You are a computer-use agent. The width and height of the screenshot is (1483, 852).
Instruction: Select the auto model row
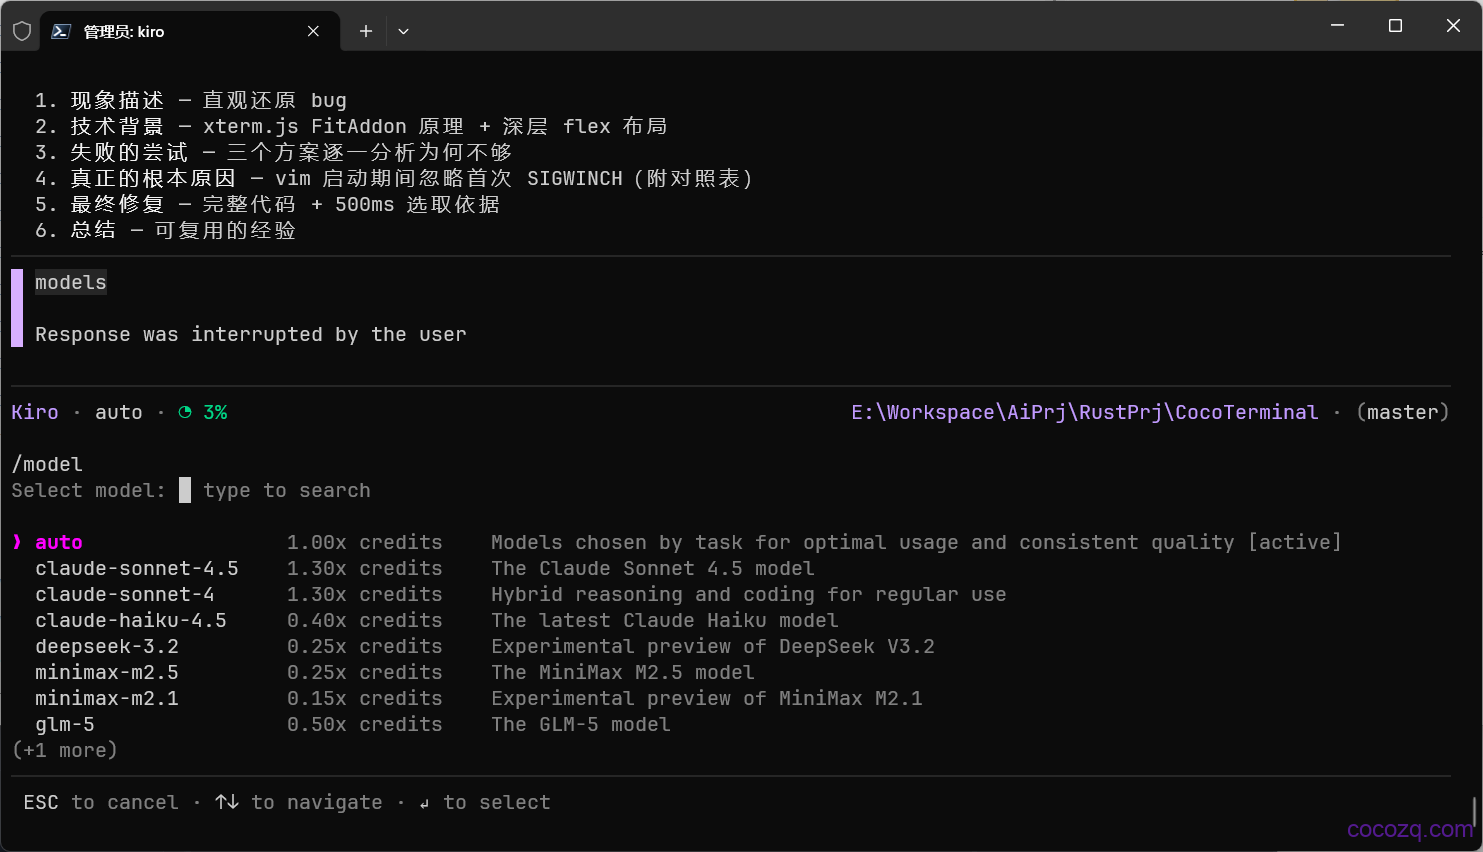pos(677,542)
